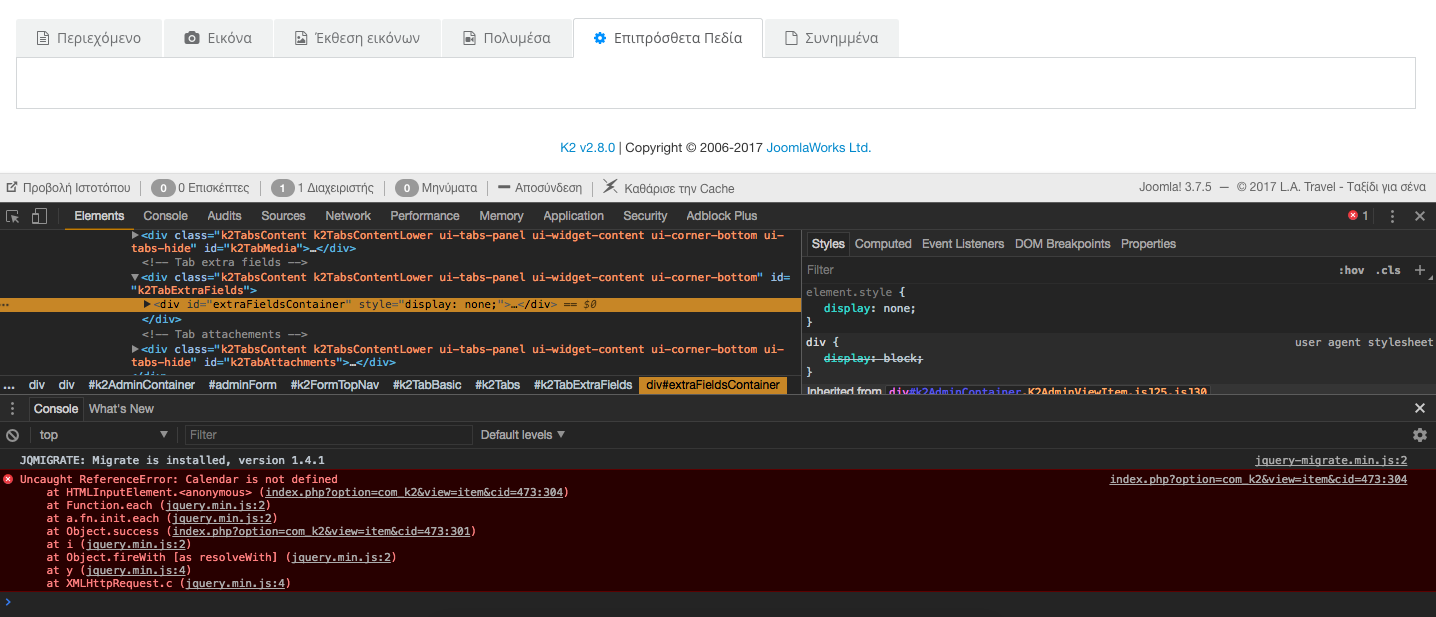Screen dimensions: 1436x617
Task: Close the console drawer
Action: tap(1419, 408)
